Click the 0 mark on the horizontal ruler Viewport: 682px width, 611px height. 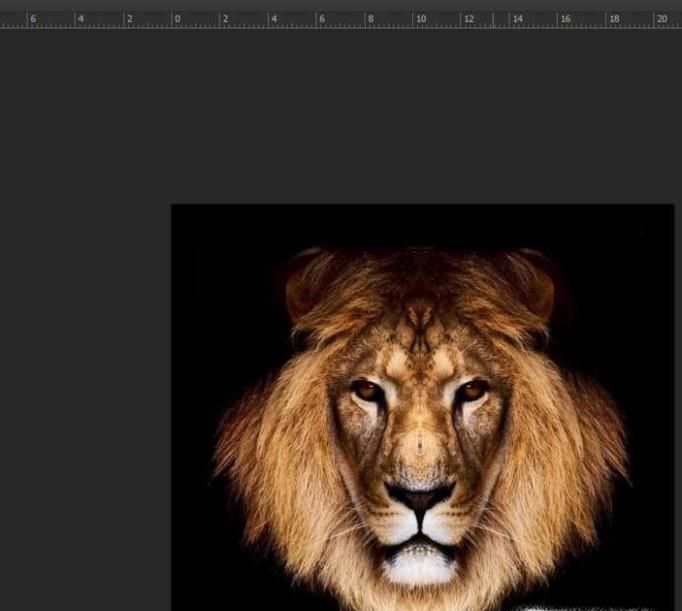pos(176,19)
